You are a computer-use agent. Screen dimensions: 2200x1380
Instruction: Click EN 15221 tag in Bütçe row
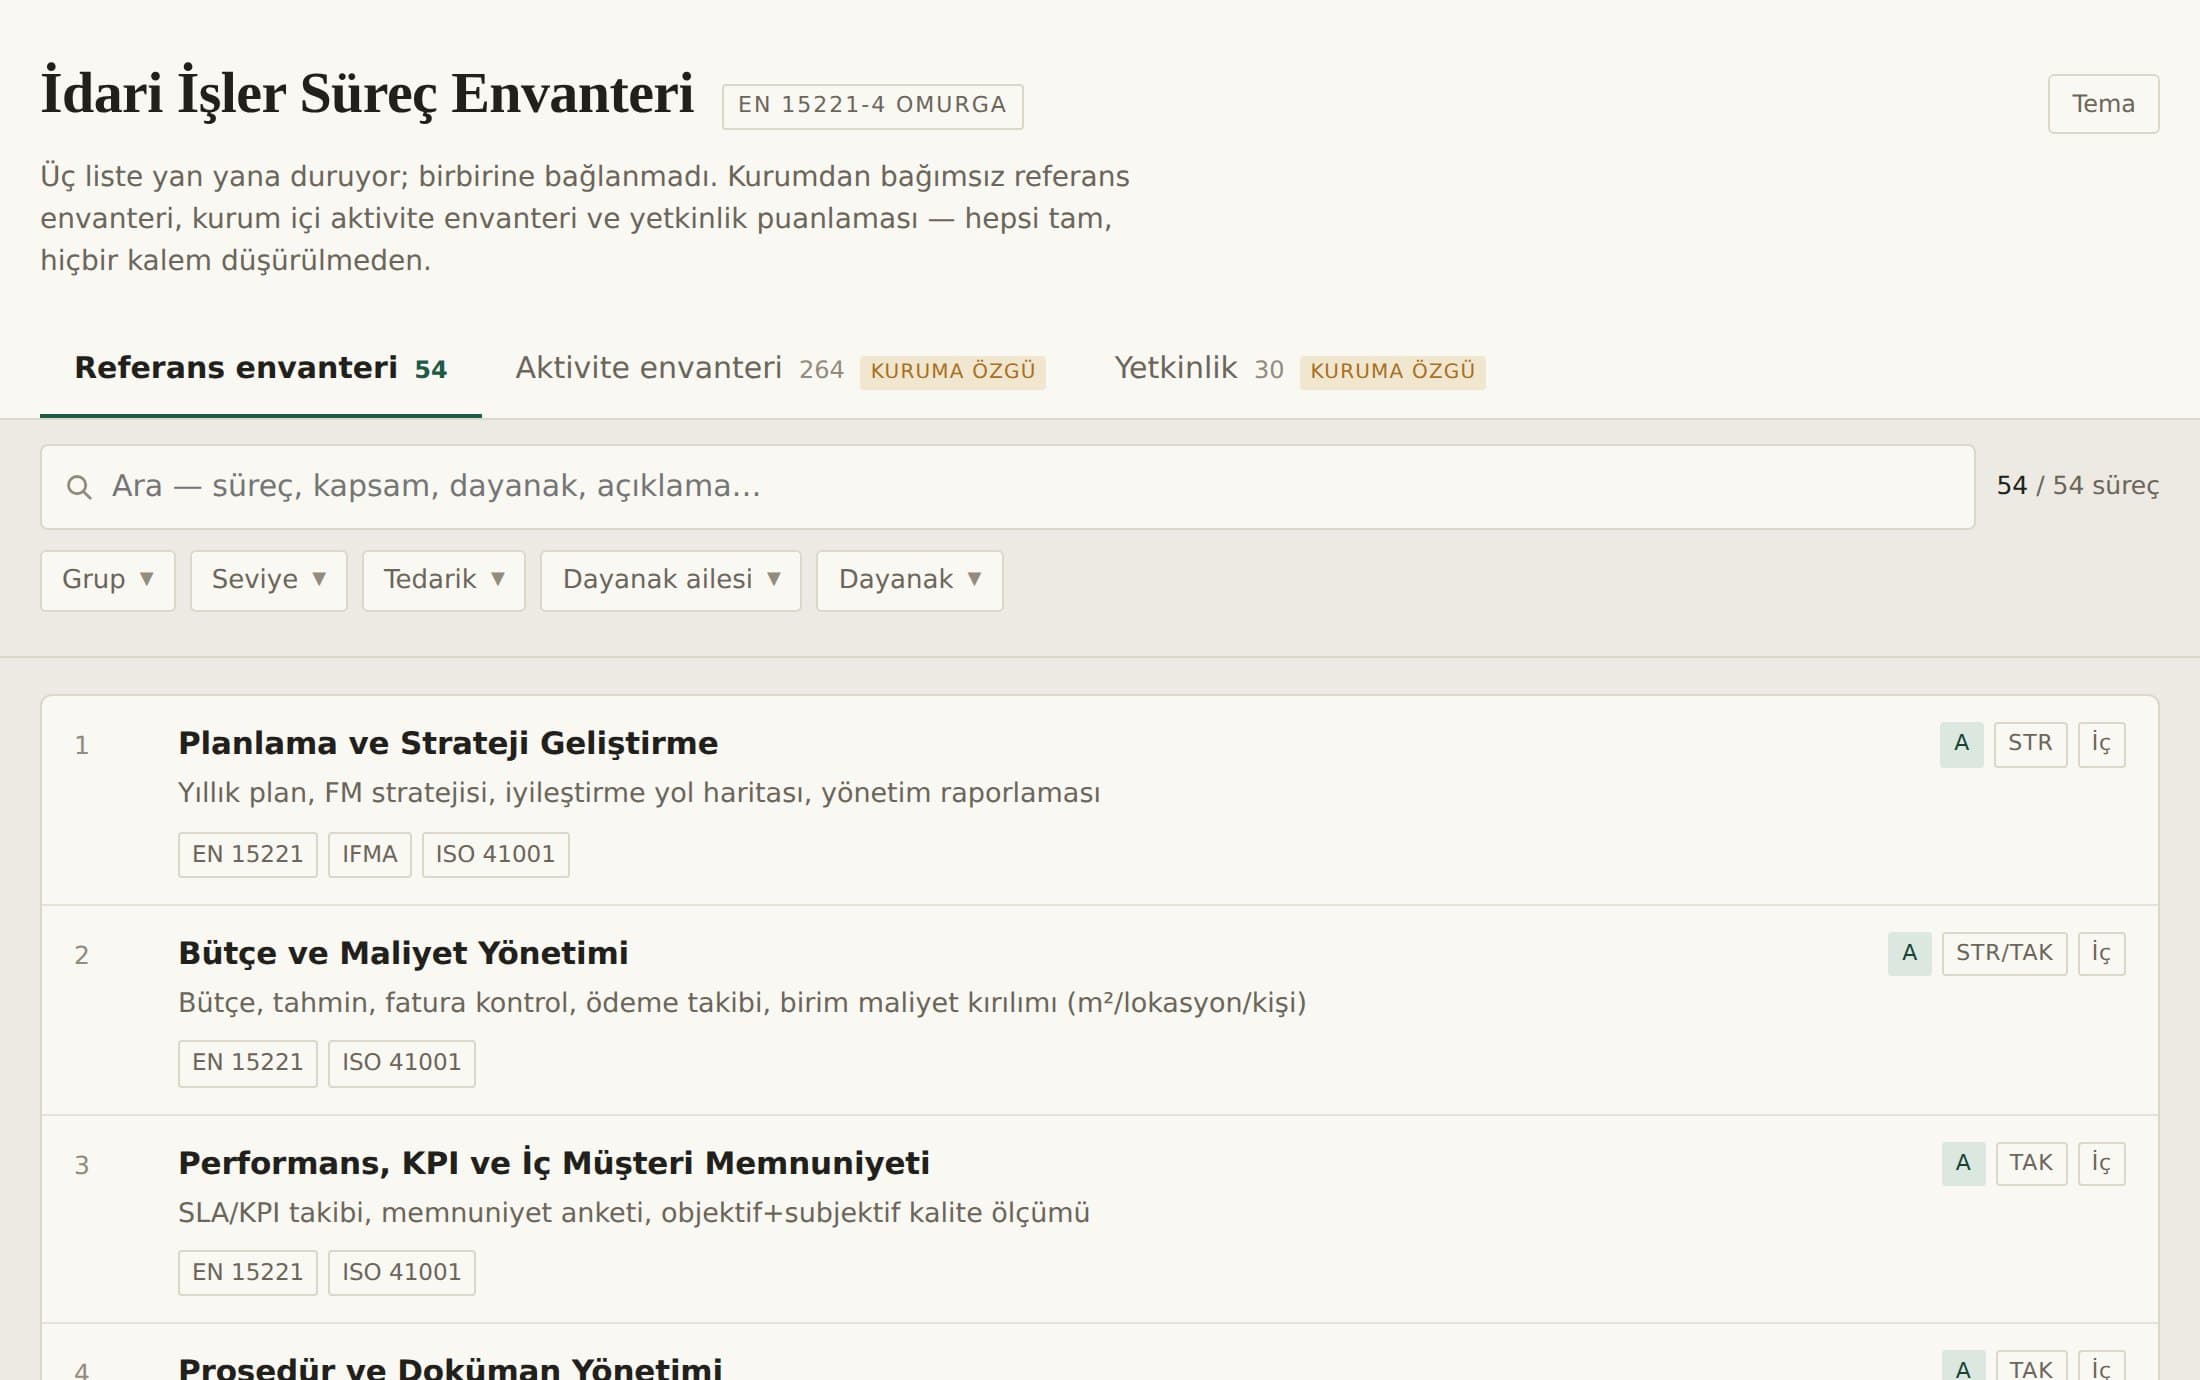tap(248, 1063)
